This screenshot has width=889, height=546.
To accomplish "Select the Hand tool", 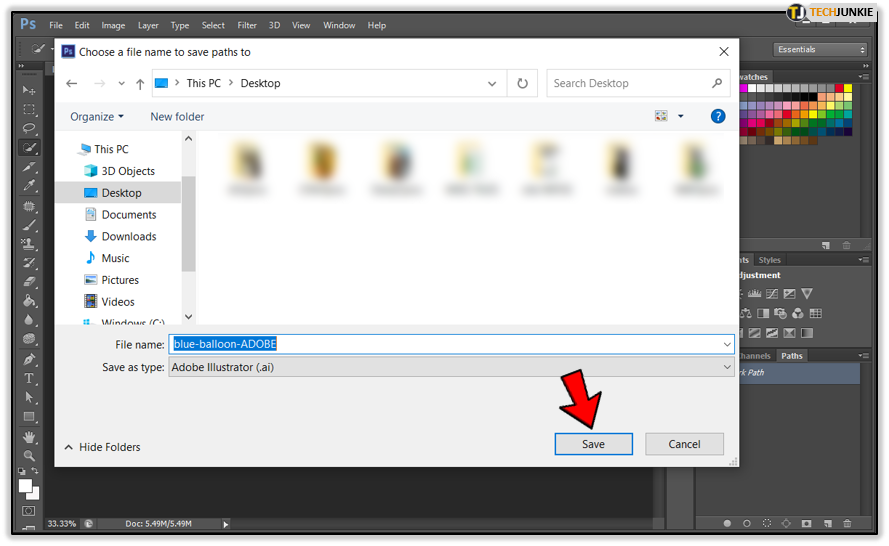I will [x=29, y=437].
